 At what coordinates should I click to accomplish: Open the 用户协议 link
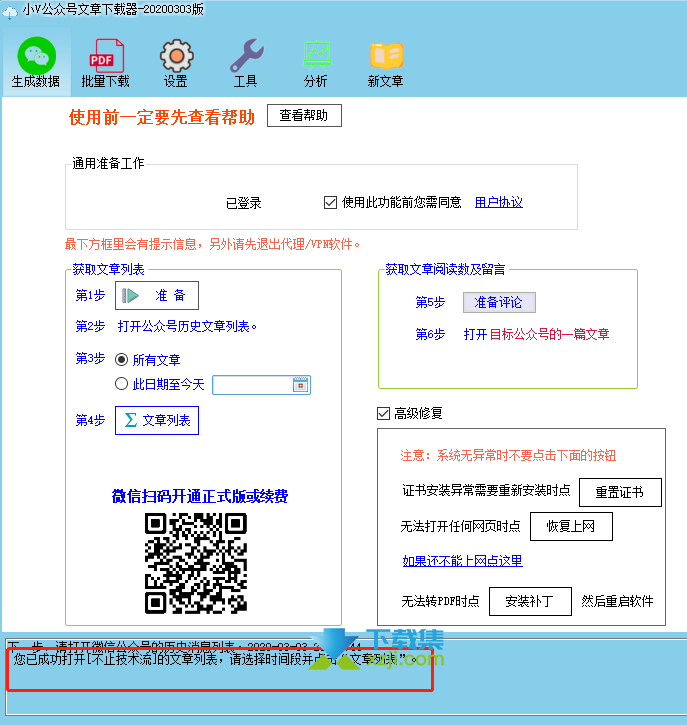coord(499,202)
